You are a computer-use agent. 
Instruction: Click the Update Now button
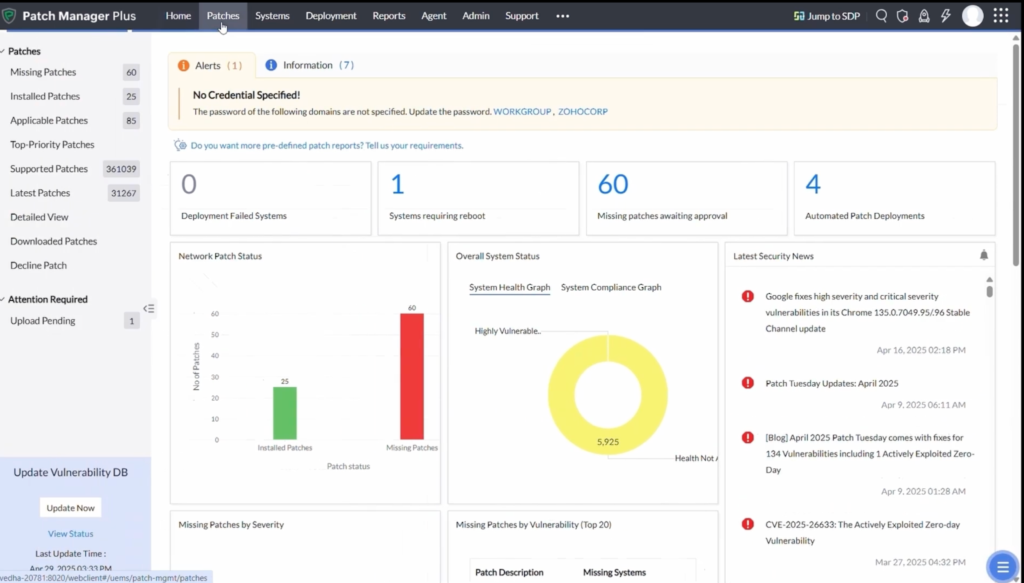(70, 508)
